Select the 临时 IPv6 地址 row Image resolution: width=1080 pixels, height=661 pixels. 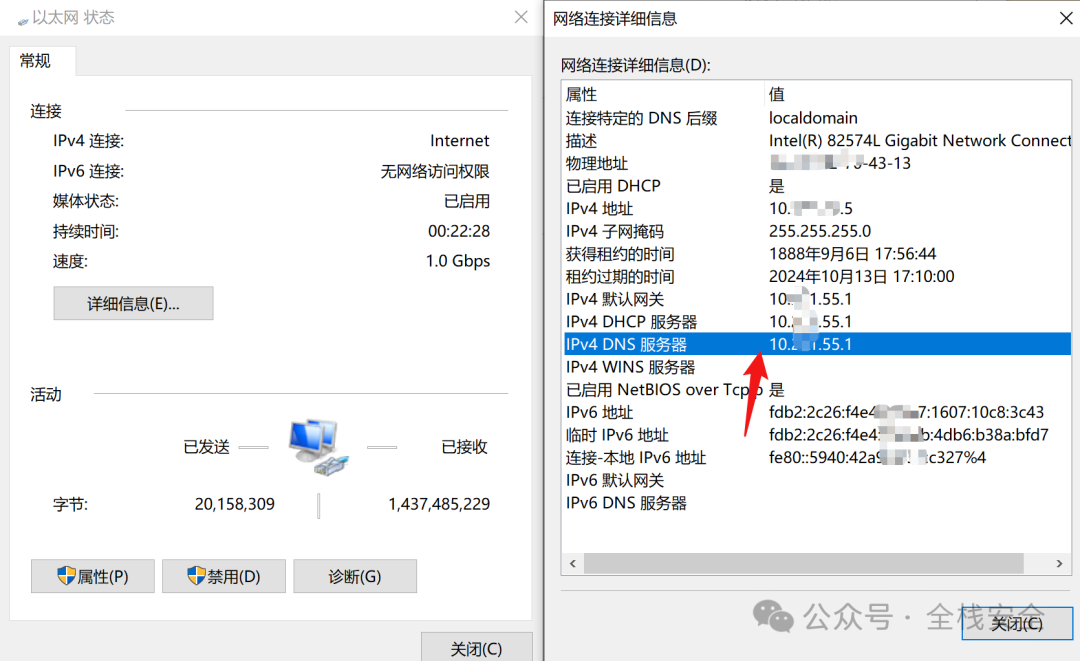817,435
